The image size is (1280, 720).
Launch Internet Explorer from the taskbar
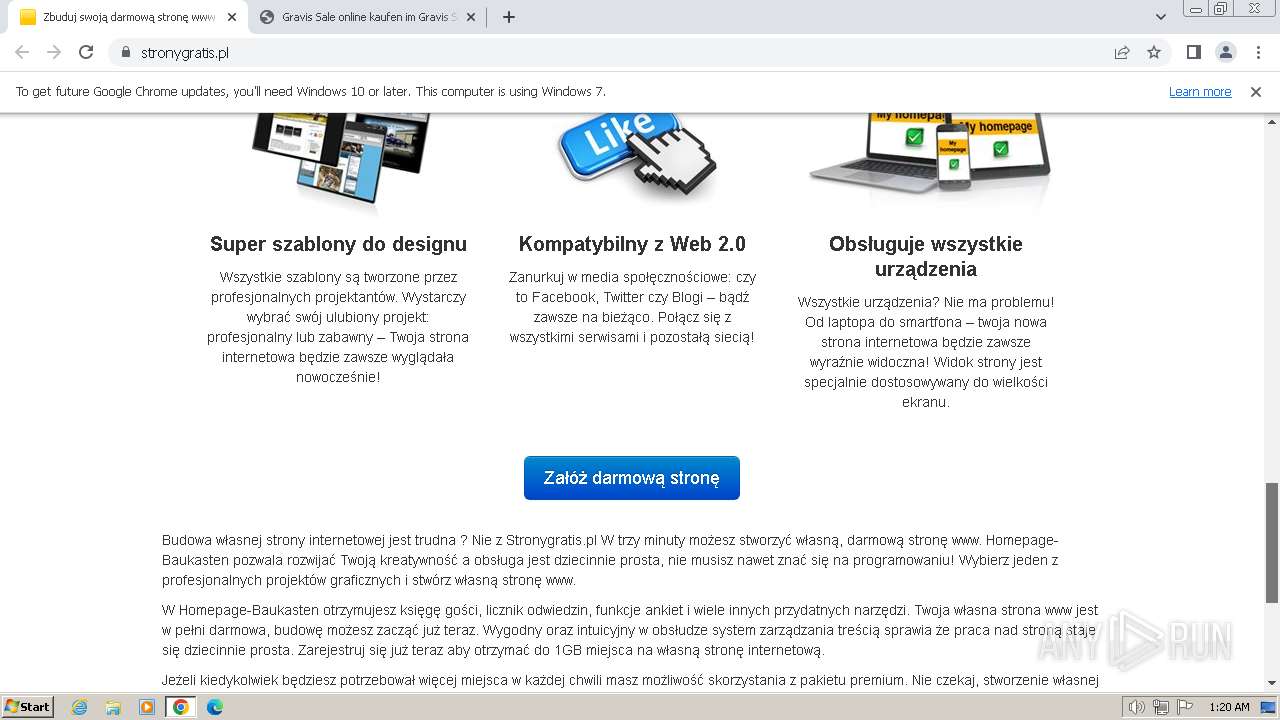(x=79, y=707)
